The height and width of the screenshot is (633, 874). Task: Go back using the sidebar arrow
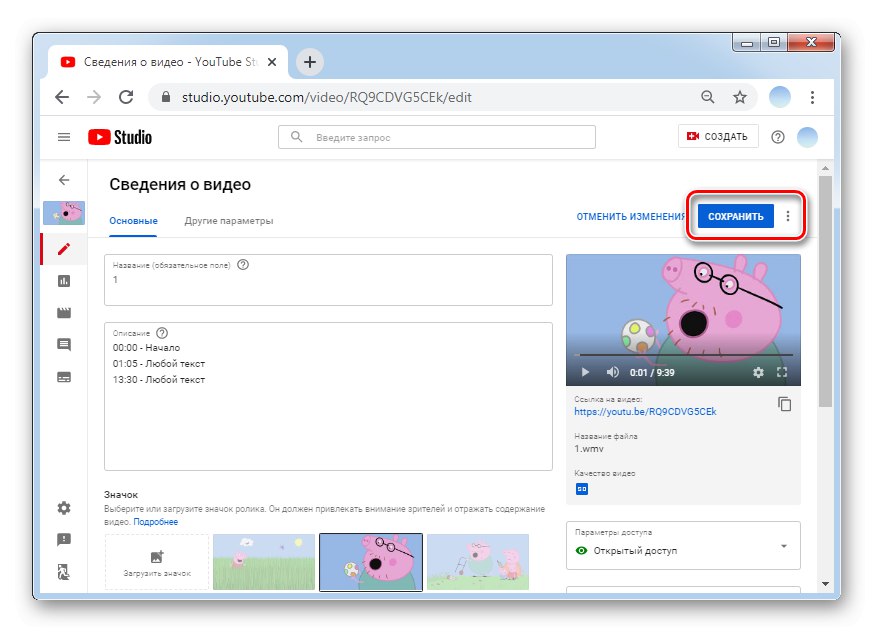pyautogui.click(x=64, y=180)
